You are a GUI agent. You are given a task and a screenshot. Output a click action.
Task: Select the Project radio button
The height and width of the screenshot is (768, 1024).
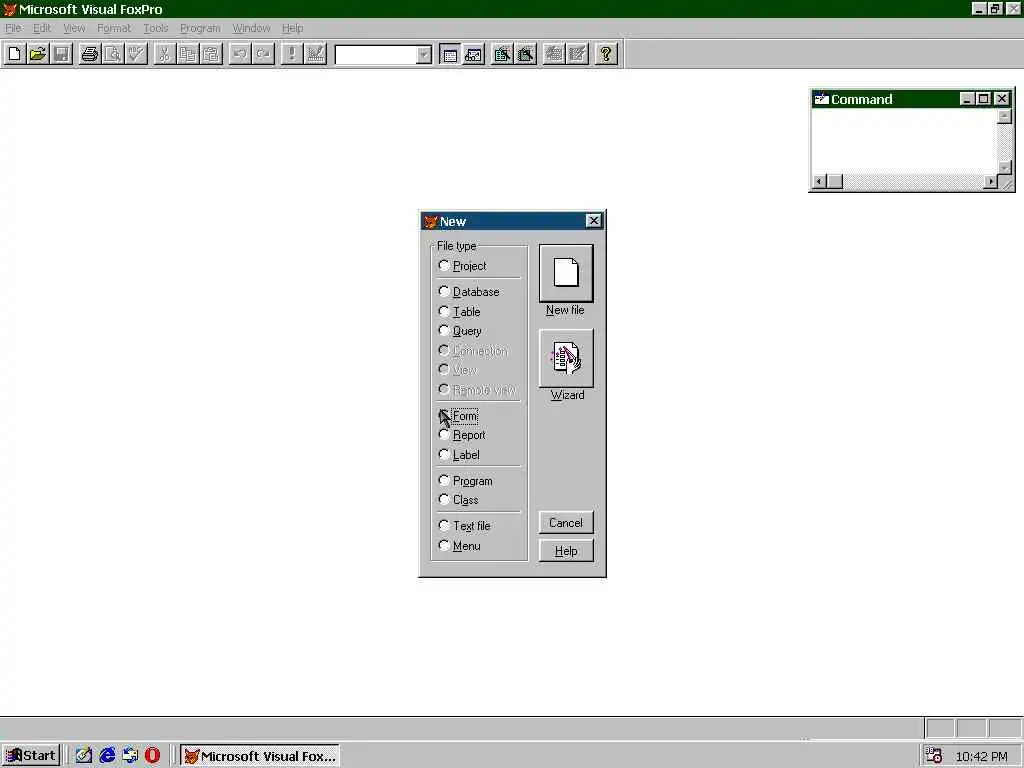coord(444,265)
